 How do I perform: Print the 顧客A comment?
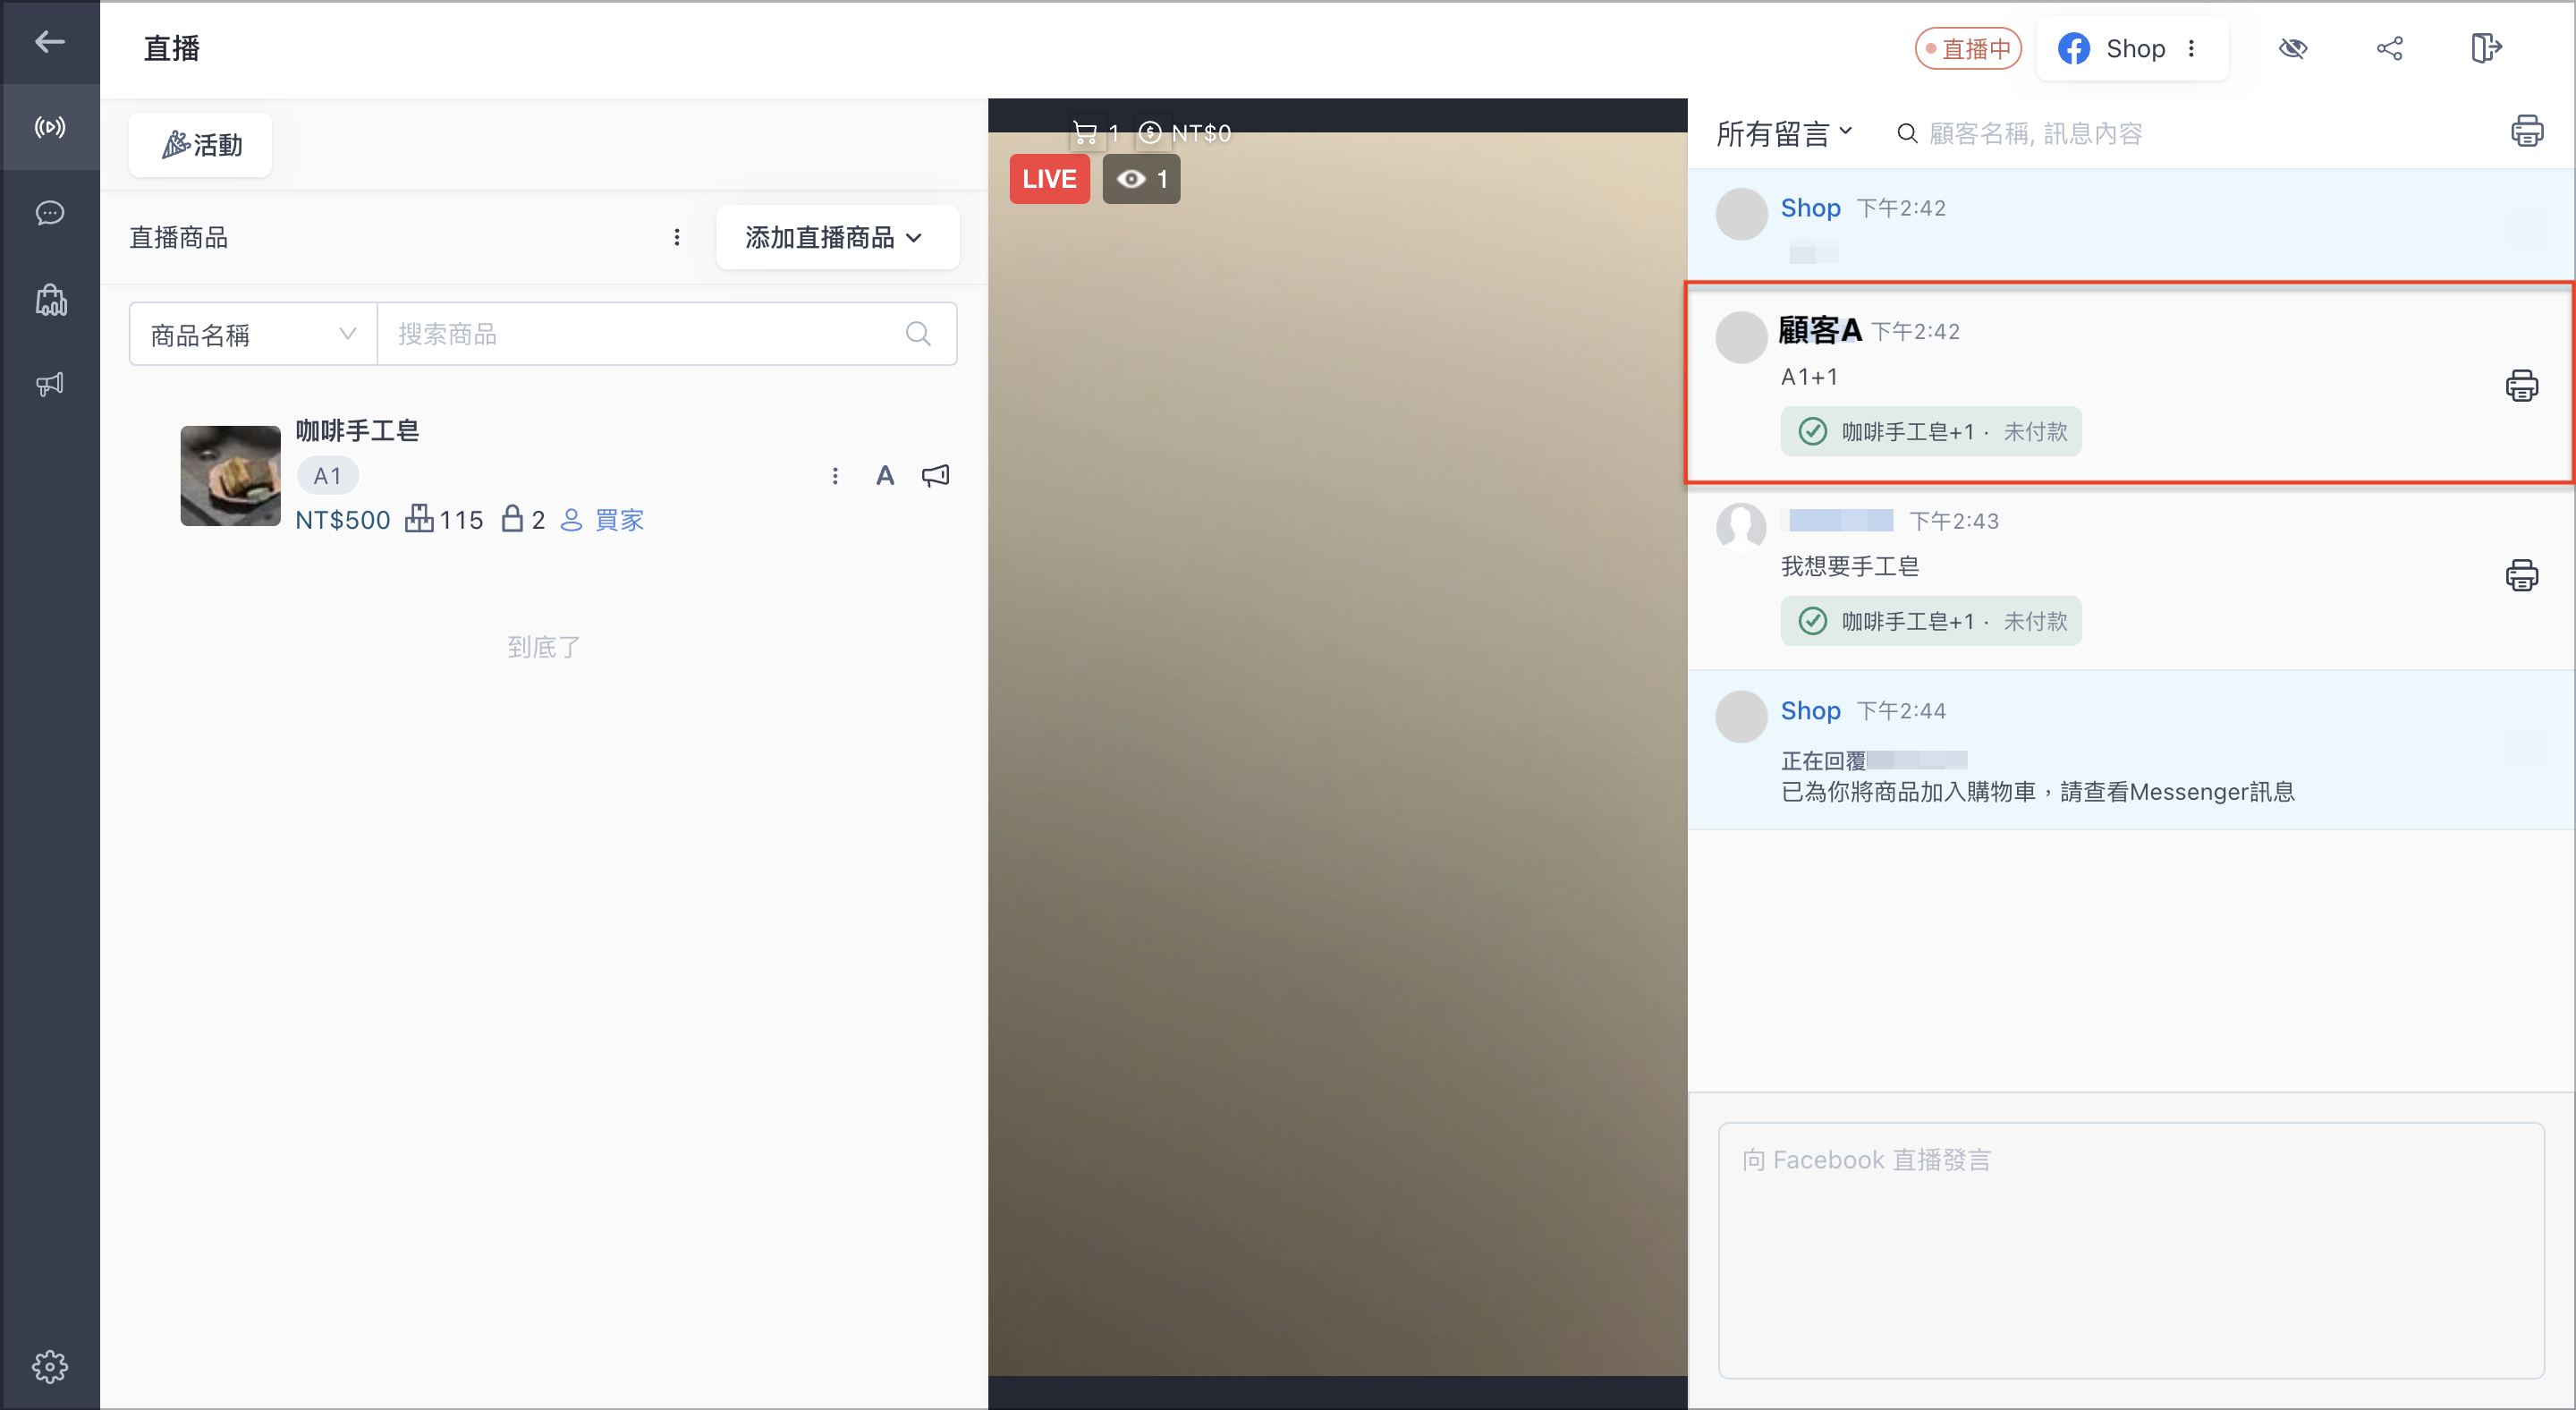coord(2521,385)
